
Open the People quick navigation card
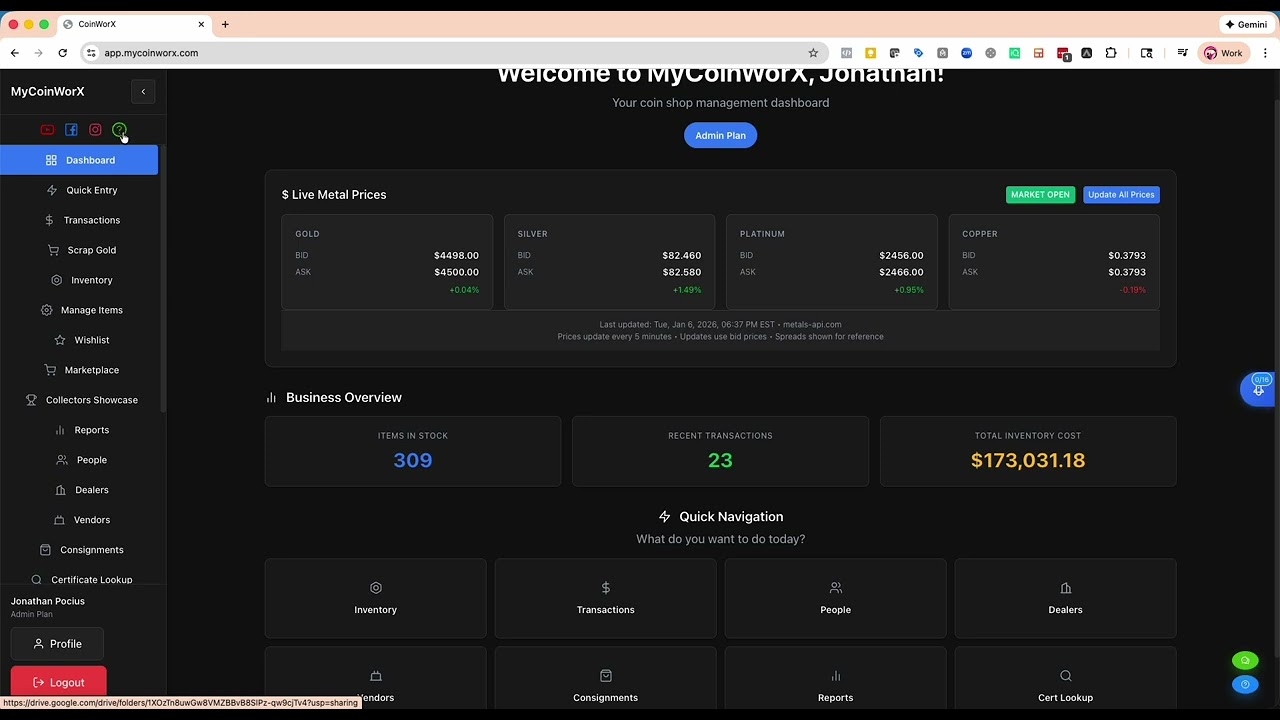pyautogui.click(x=835, y=598)
